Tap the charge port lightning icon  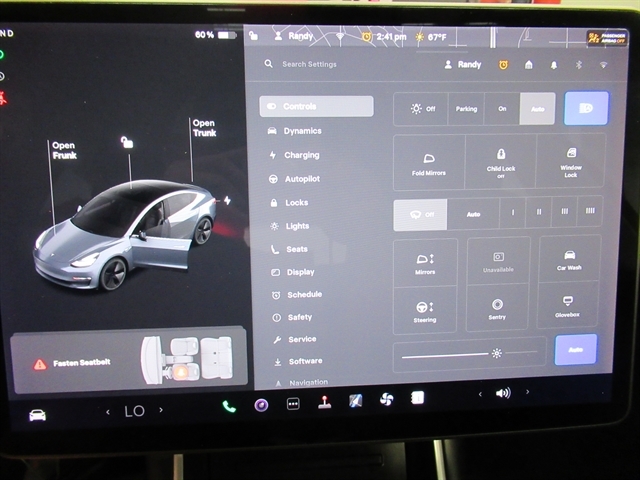click(227, 200)
